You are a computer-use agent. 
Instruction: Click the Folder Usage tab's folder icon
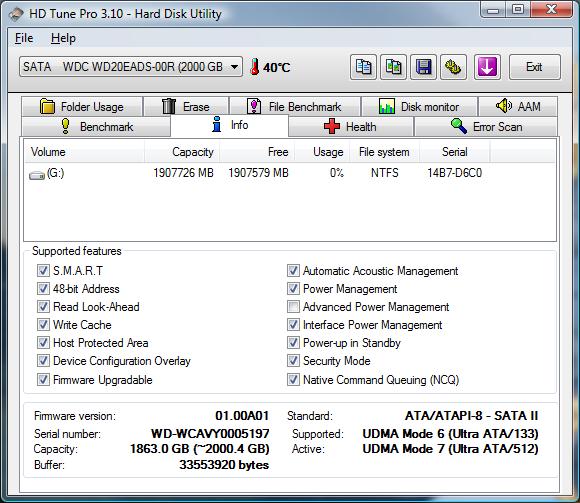[47, 107]
